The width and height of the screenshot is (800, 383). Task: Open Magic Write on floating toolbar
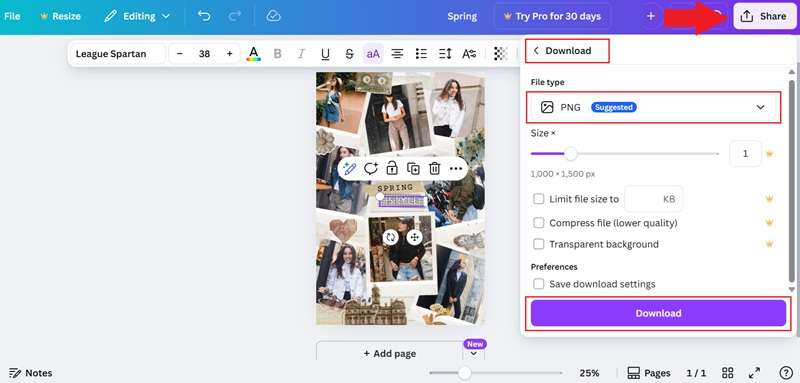(x=349, y=168)
